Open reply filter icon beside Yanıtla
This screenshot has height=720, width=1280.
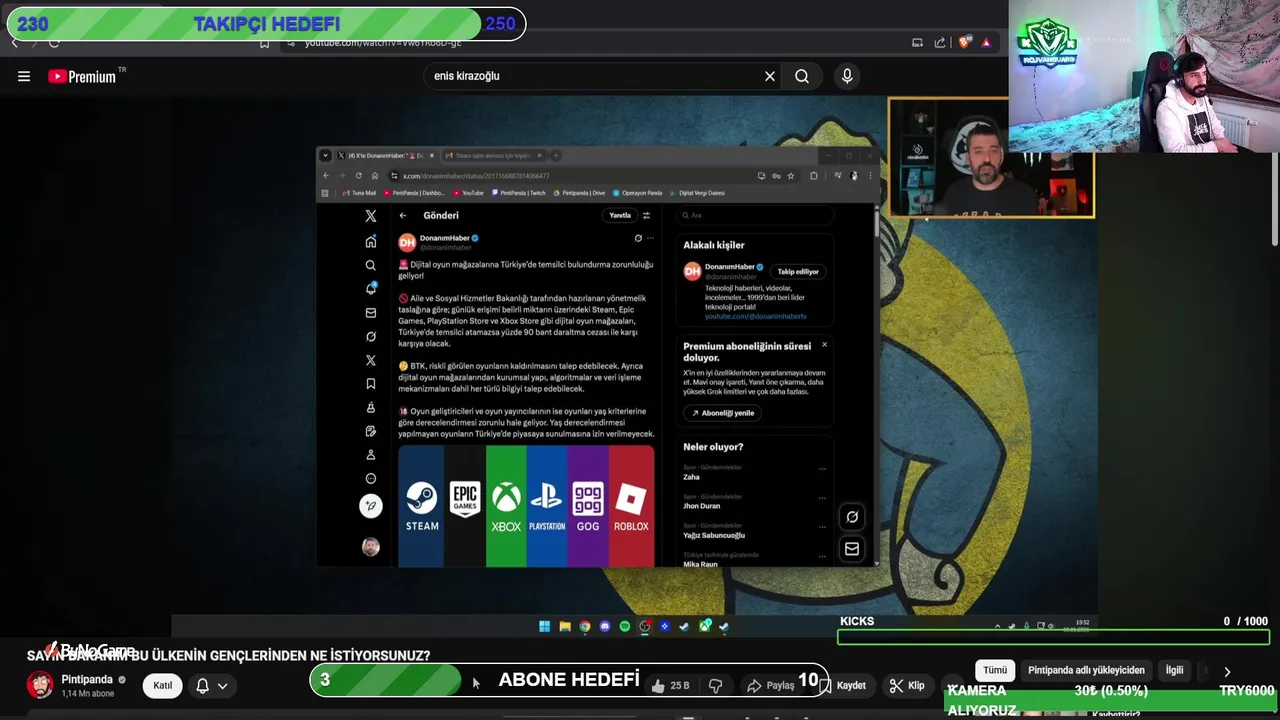pyautogui.click(x=646, y=215)
